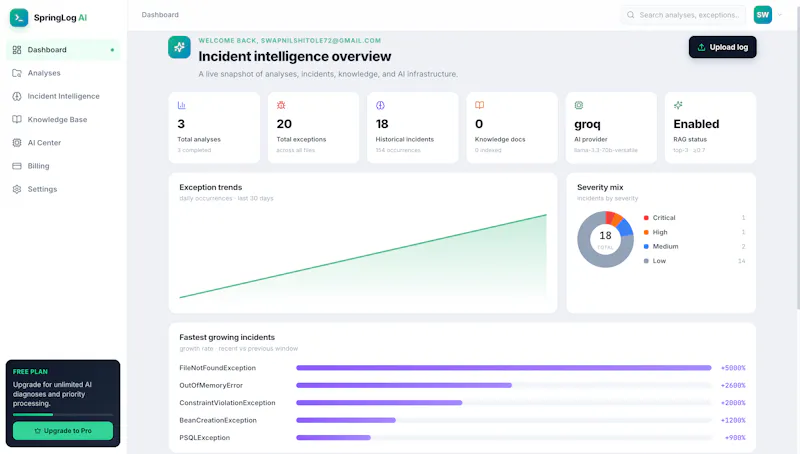Screen dimensions: 800x454
Task: Open the Dashboard menu item
Action: click(63, 50)
